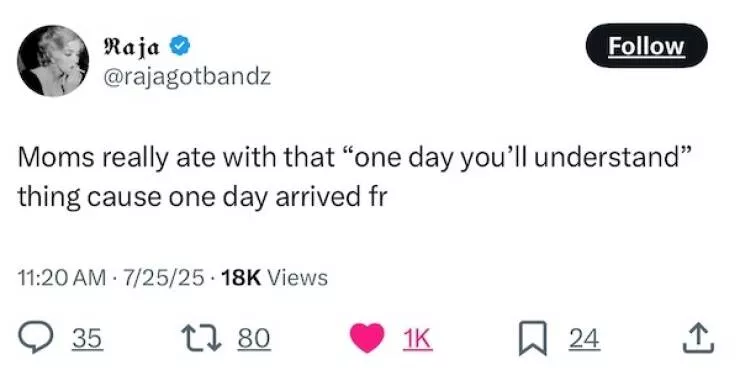Click the retweet arrows icon
The width and height of the screenshot is (740, 386).
pos(202,338)
